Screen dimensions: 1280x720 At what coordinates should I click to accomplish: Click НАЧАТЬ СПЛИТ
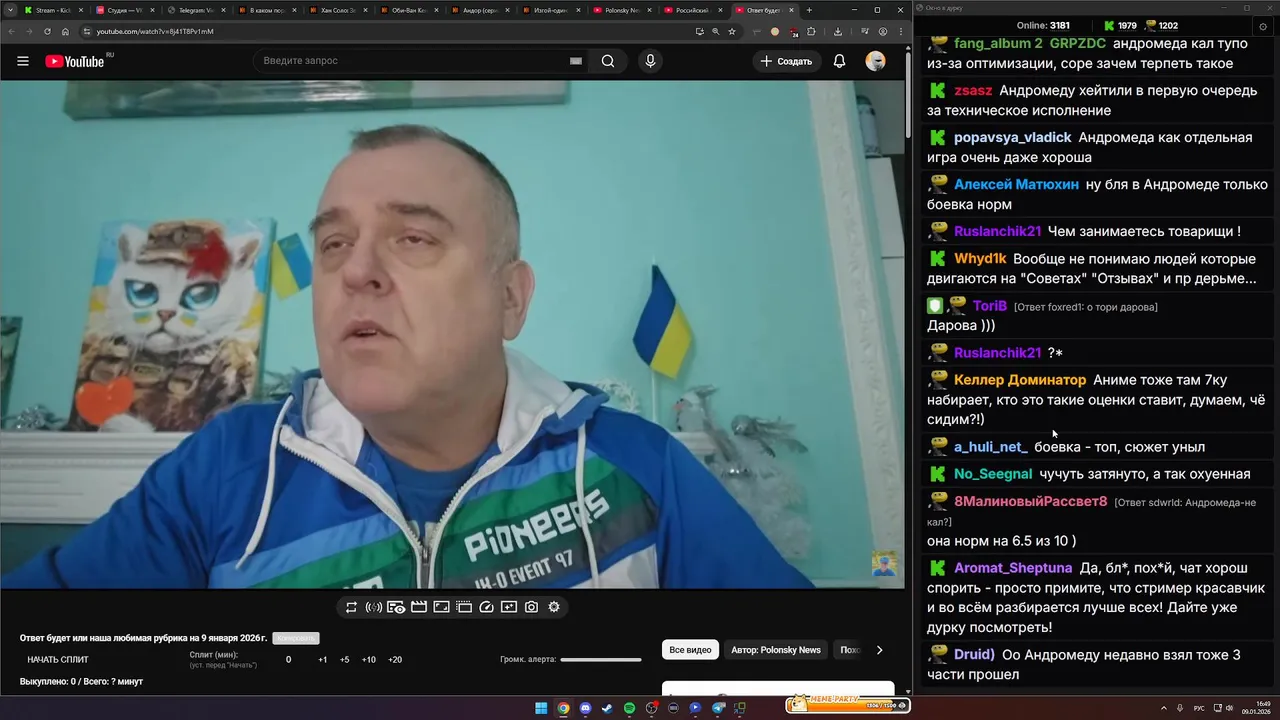point(58,660)
